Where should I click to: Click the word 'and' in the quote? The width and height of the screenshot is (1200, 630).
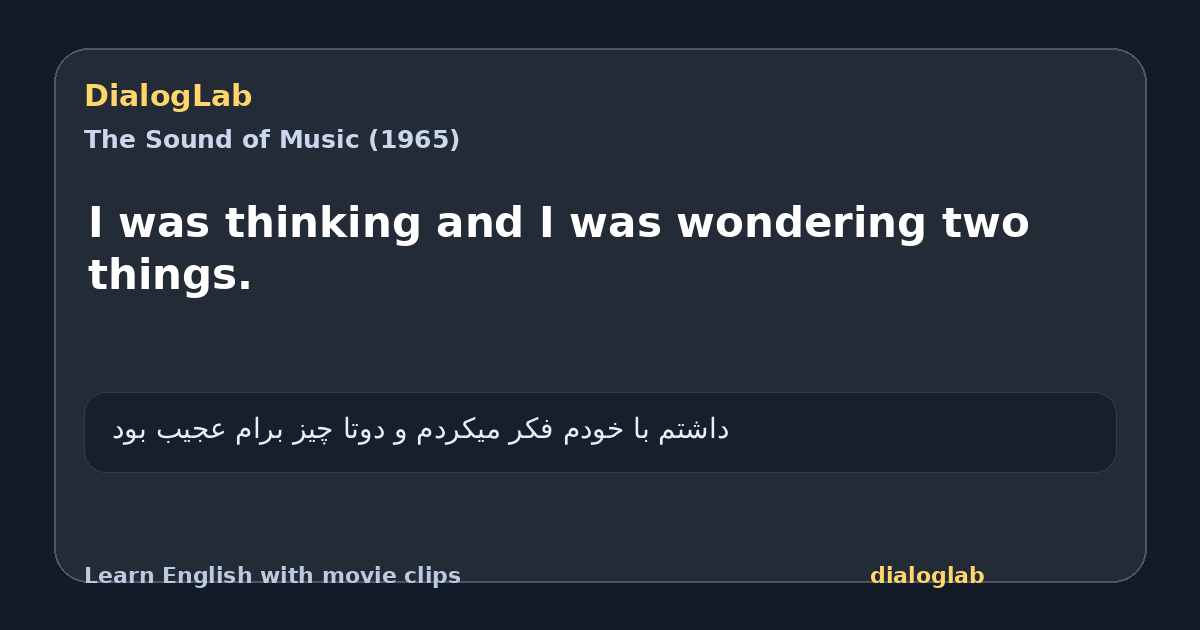[479, 223]
